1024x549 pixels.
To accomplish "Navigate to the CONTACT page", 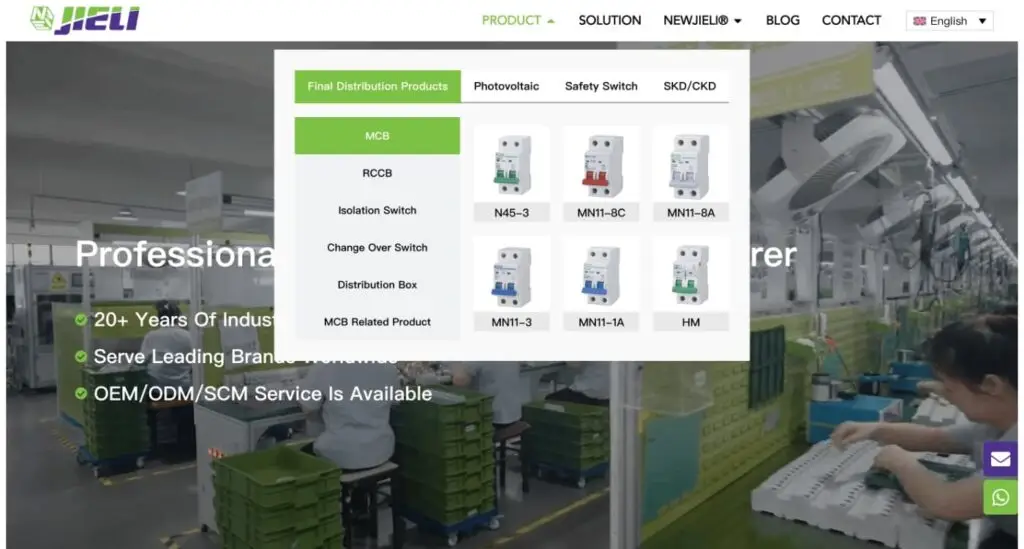I will pos(851,20).
